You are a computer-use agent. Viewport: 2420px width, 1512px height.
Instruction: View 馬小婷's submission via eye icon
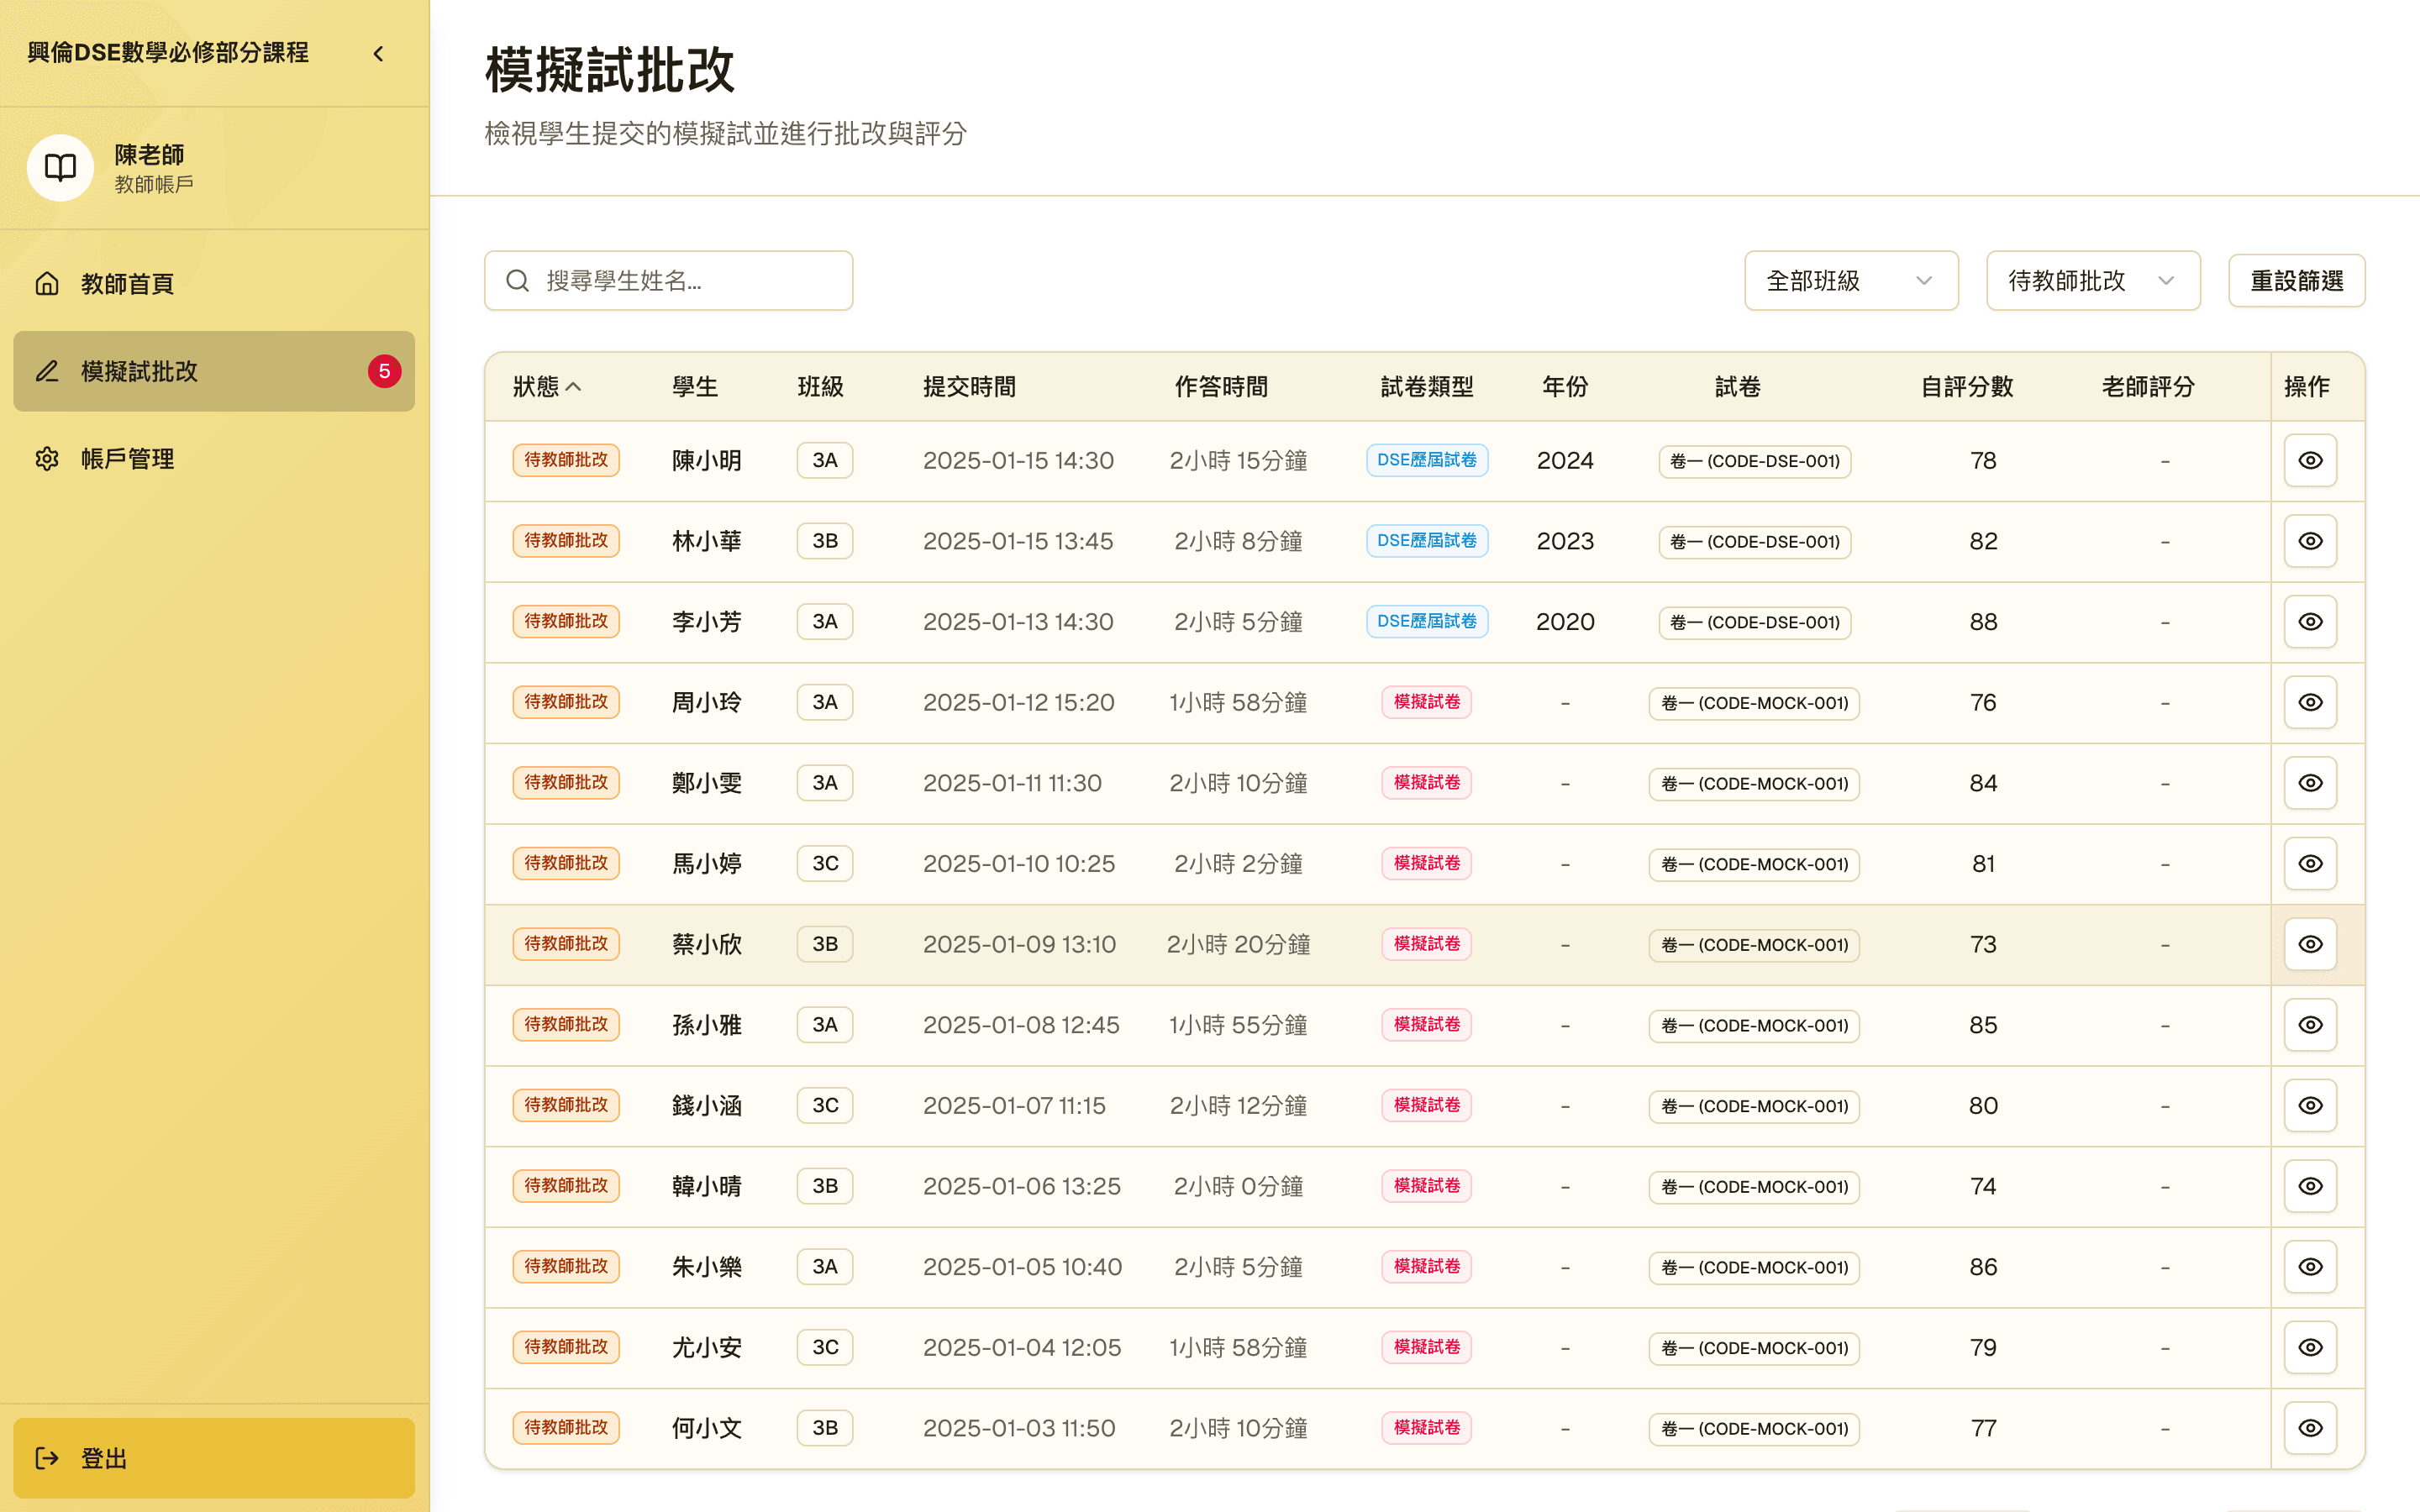point(2310,863)
